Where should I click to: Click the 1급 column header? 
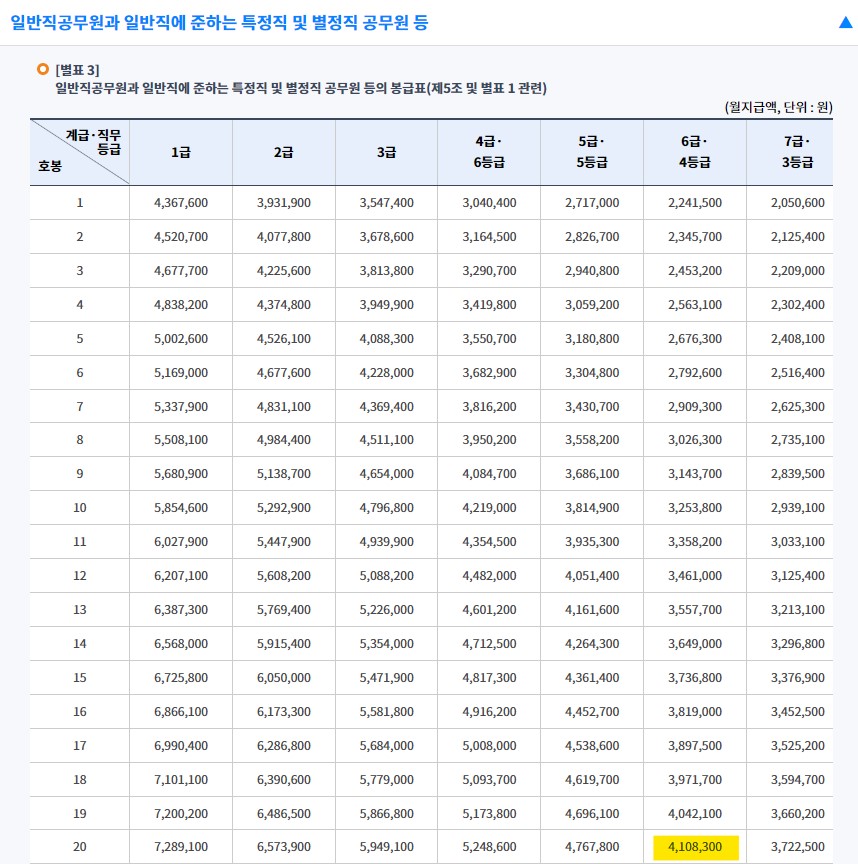[180, 151]
